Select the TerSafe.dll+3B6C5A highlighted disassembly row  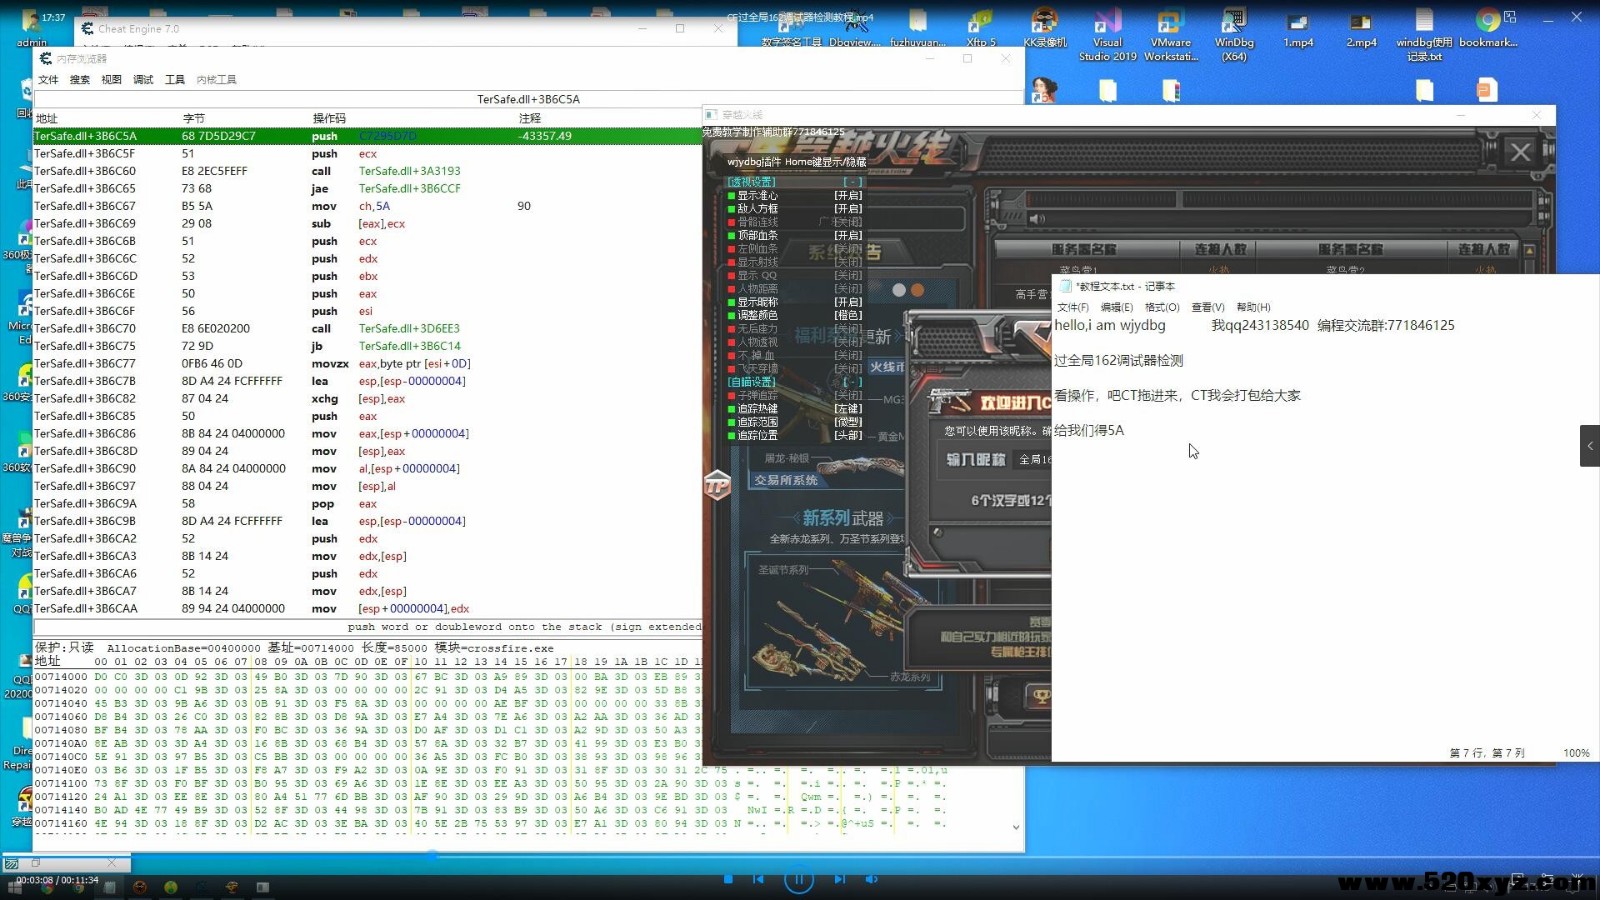tap(368, 136)
